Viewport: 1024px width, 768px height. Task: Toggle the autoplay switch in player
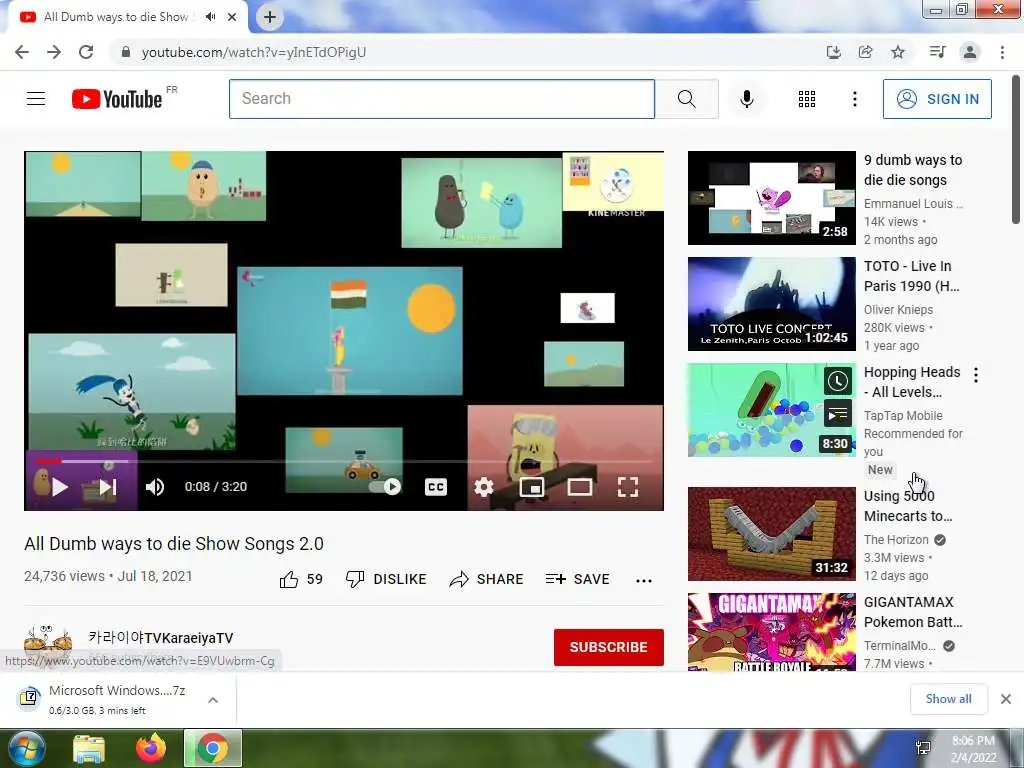[x=385, y=487]
